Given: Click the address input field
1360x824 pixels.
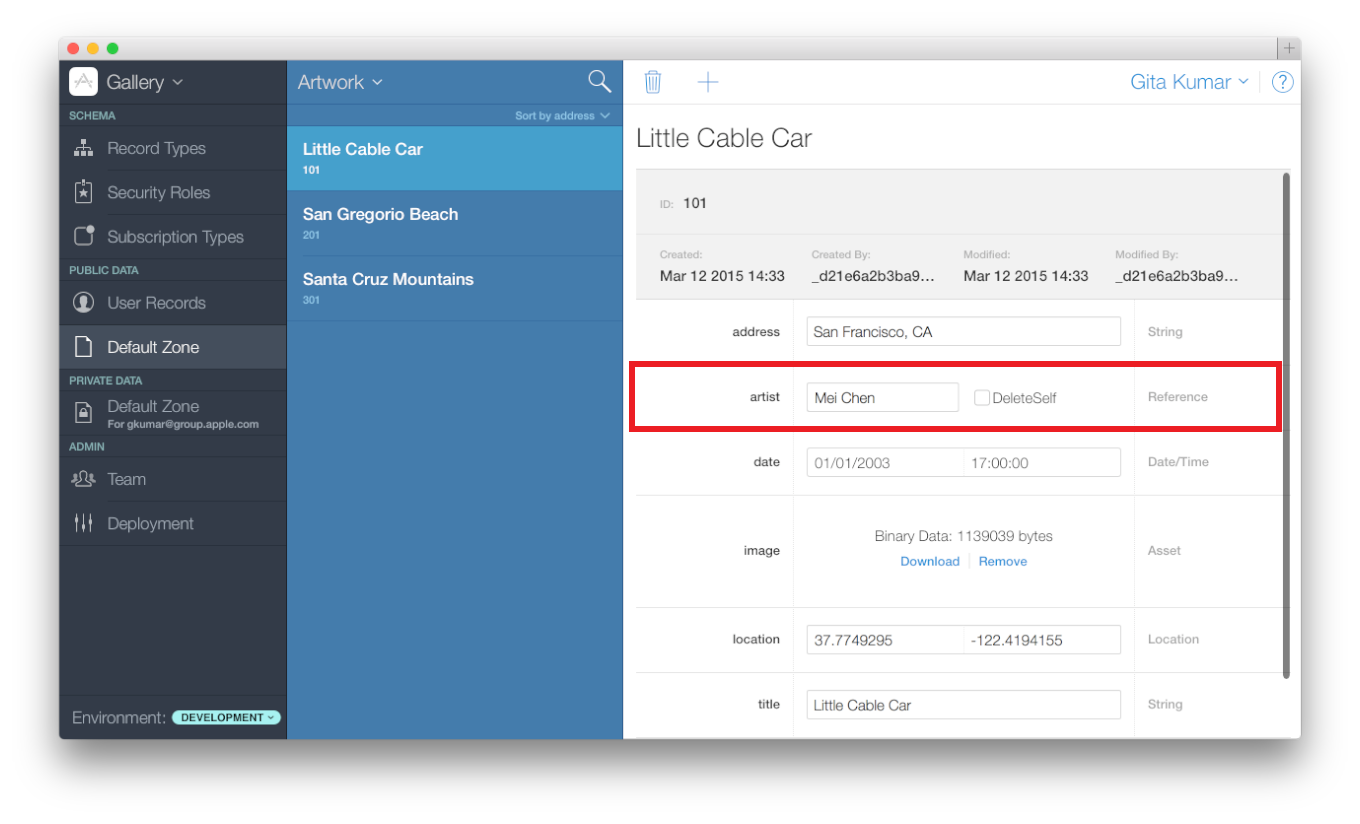Looking at the screenshot, I should point(963,332).
